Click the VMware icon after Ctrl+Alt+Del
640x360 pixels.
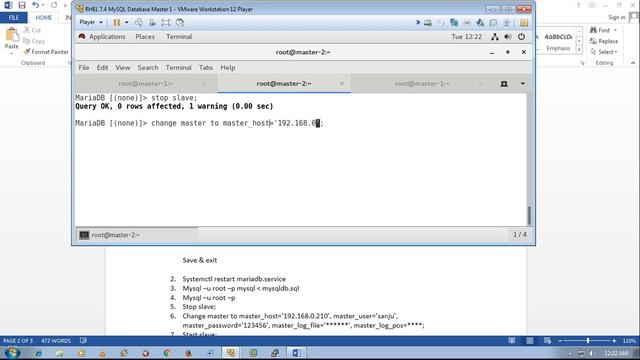pyautogui.click(x=152, y=22)
